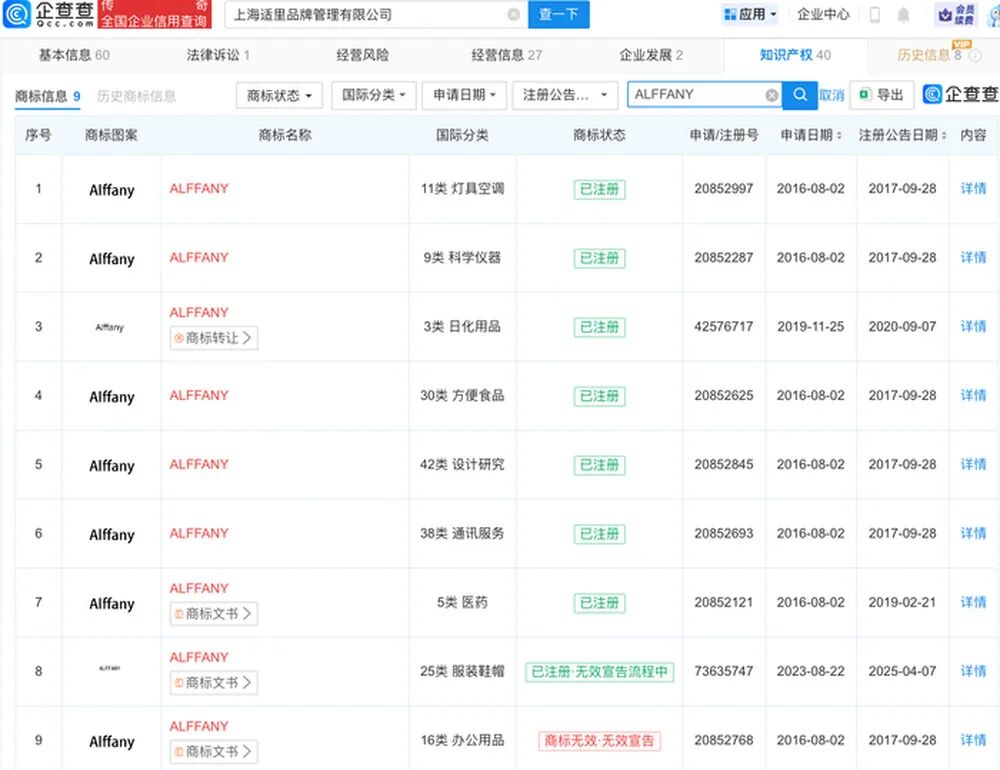Switch to 法律诉讼 tab
Screen dimensions: 1000x770
click(218, 55)
